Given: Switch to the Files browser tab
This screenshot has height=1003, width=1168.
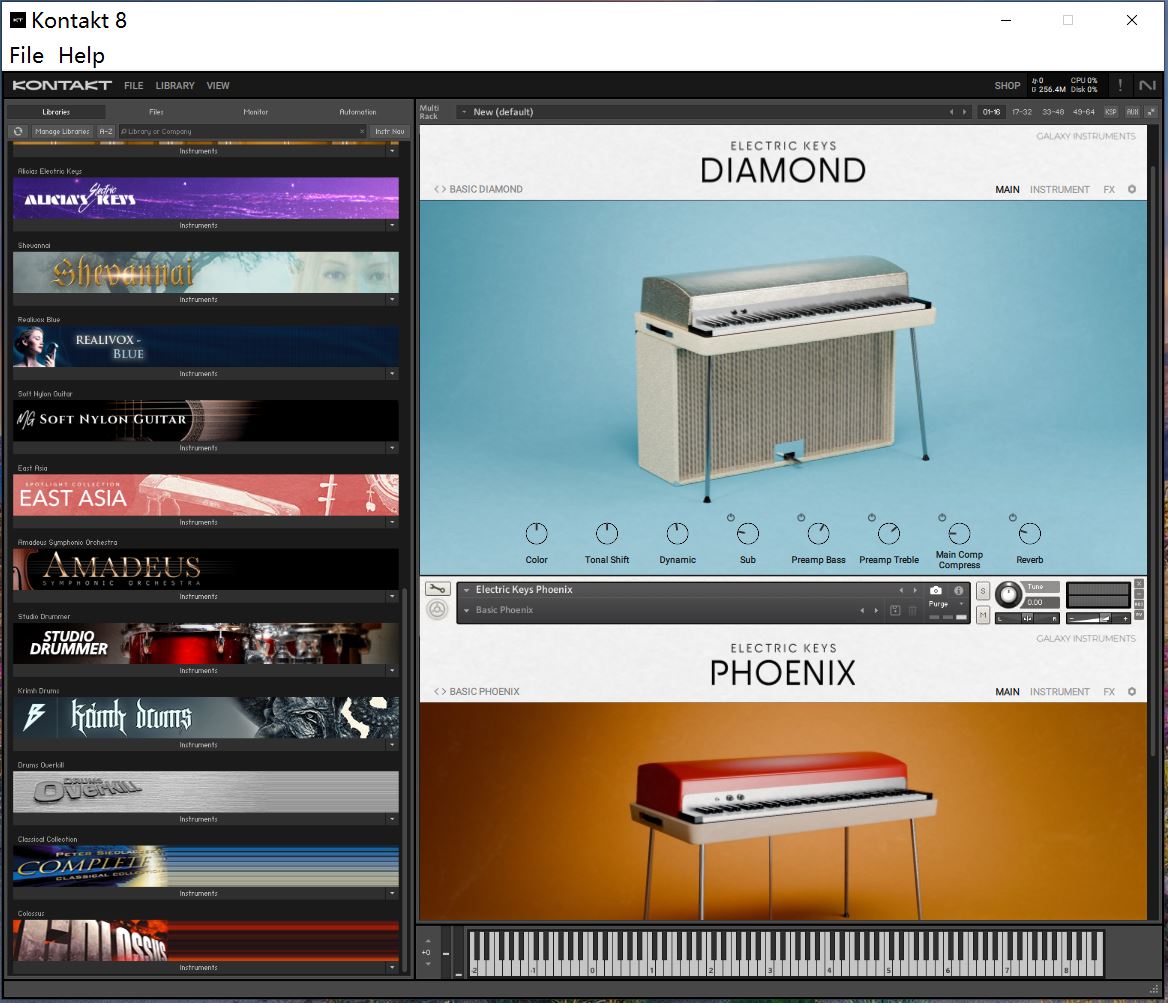Looking at the screenshot, I should [156, 112].
